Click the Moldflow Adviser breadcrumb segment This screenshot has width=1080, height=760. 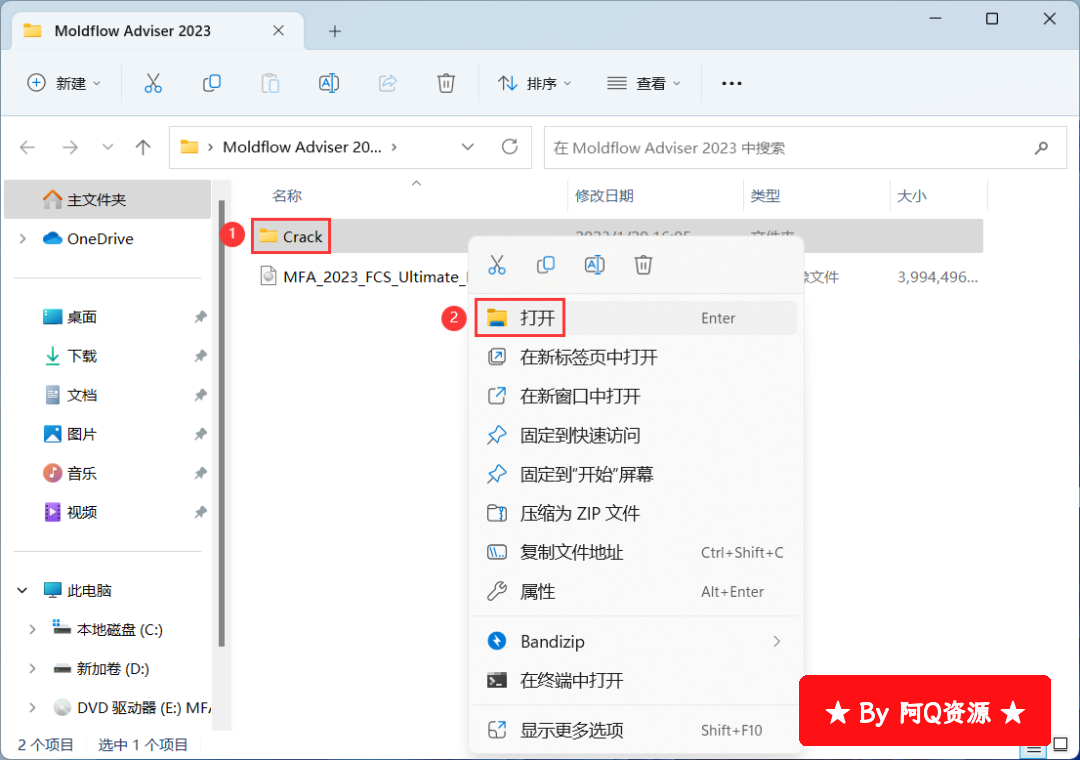click(302, 147)
